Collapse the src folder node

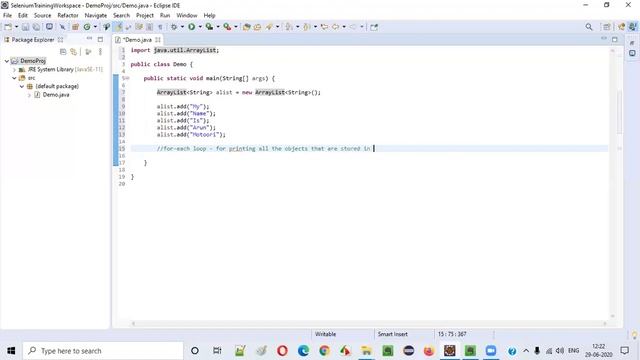coord(15,78)
